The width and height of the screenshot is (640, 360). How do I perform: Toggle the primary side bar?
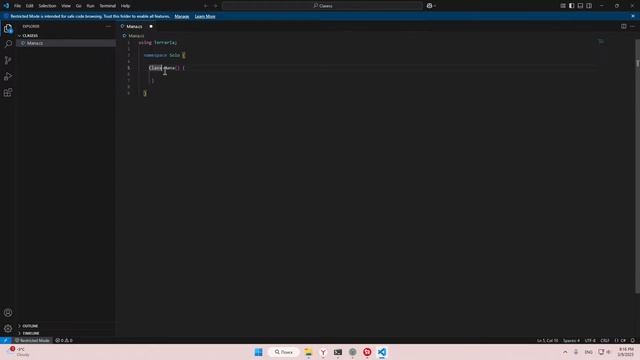tap(571, 6)
